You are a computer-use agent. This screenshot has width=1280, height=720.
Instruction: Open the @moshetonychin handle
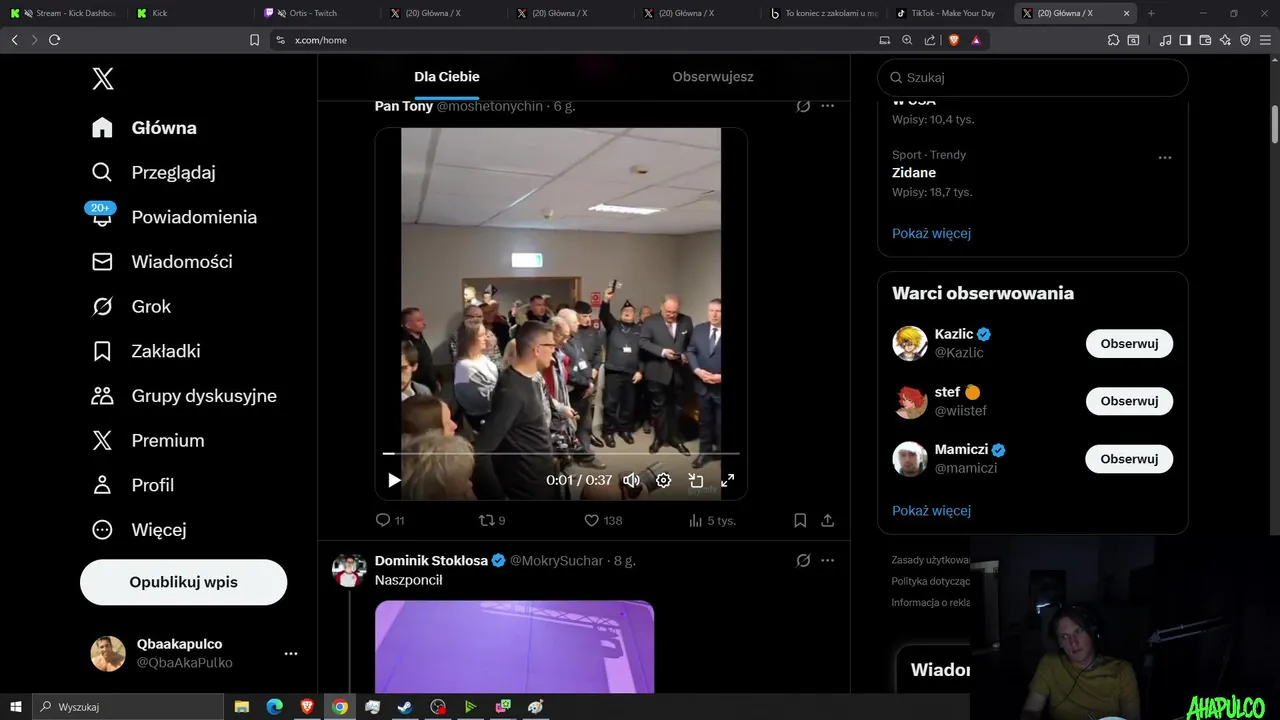point(490,106)
